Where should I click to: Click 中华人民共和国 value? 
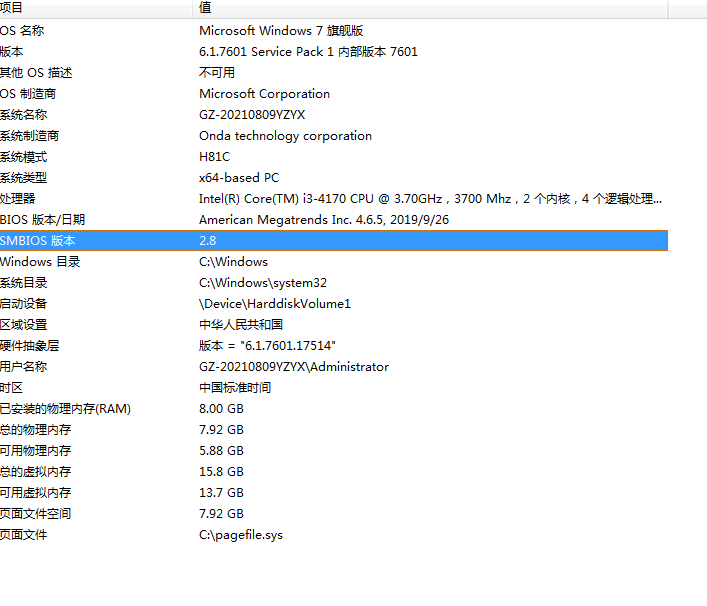tap(241, 325)
